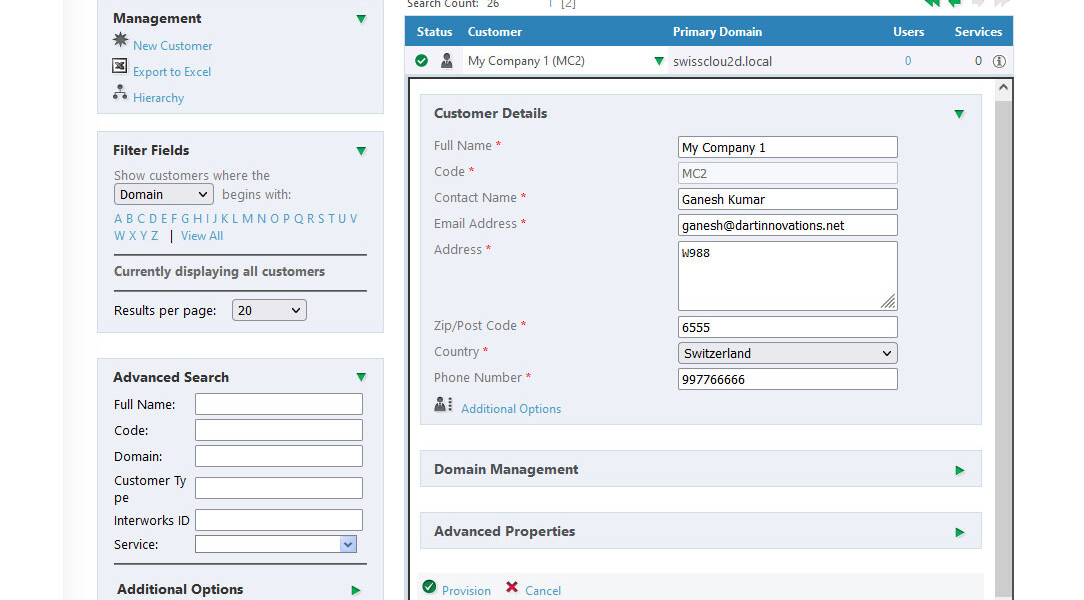The height and width of the screenshot is (600, 1084).
Task: Open the Domain filter field dropdown
Action: click(x=163, y=194)
